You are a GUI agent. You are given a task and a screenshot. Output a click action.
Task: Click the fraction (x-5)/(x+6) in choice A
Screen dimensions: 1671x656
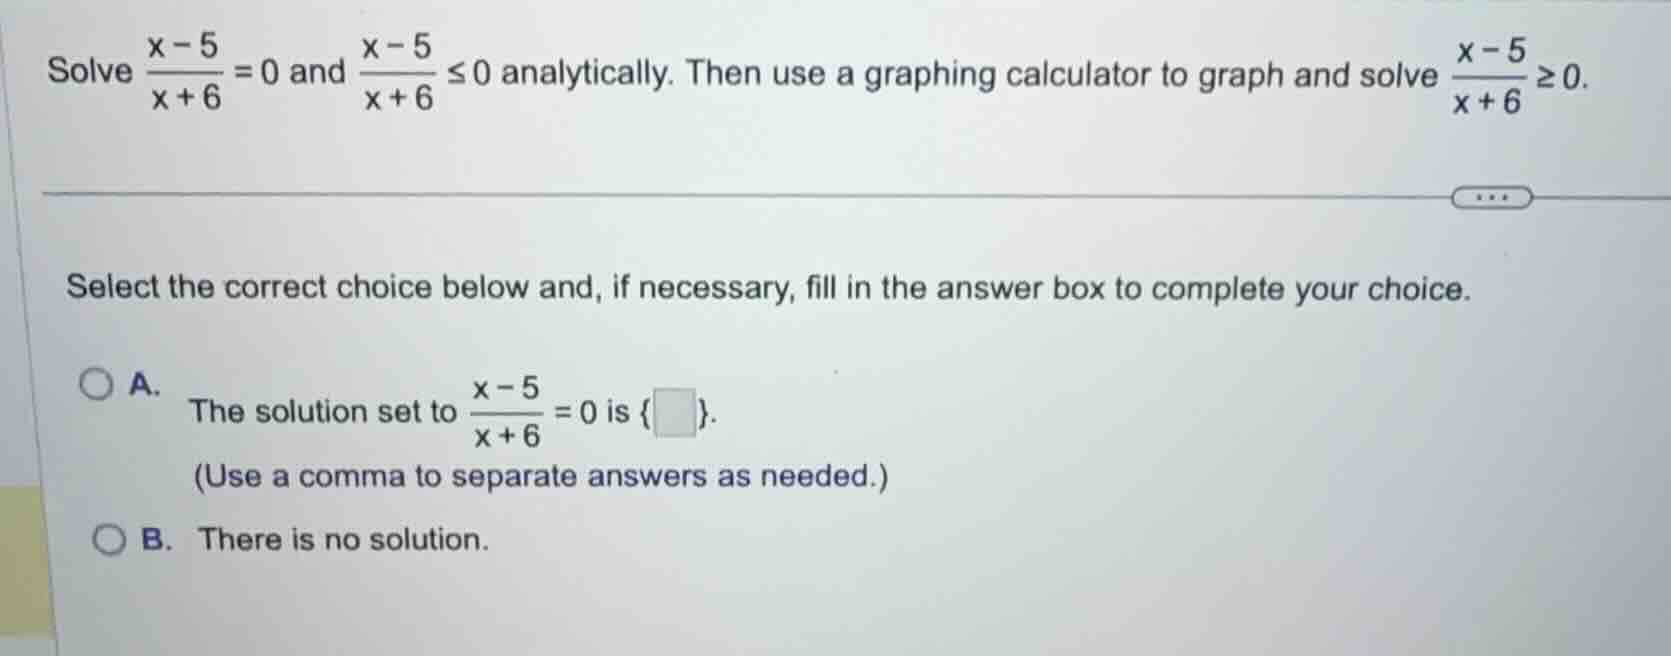(503, 410)
